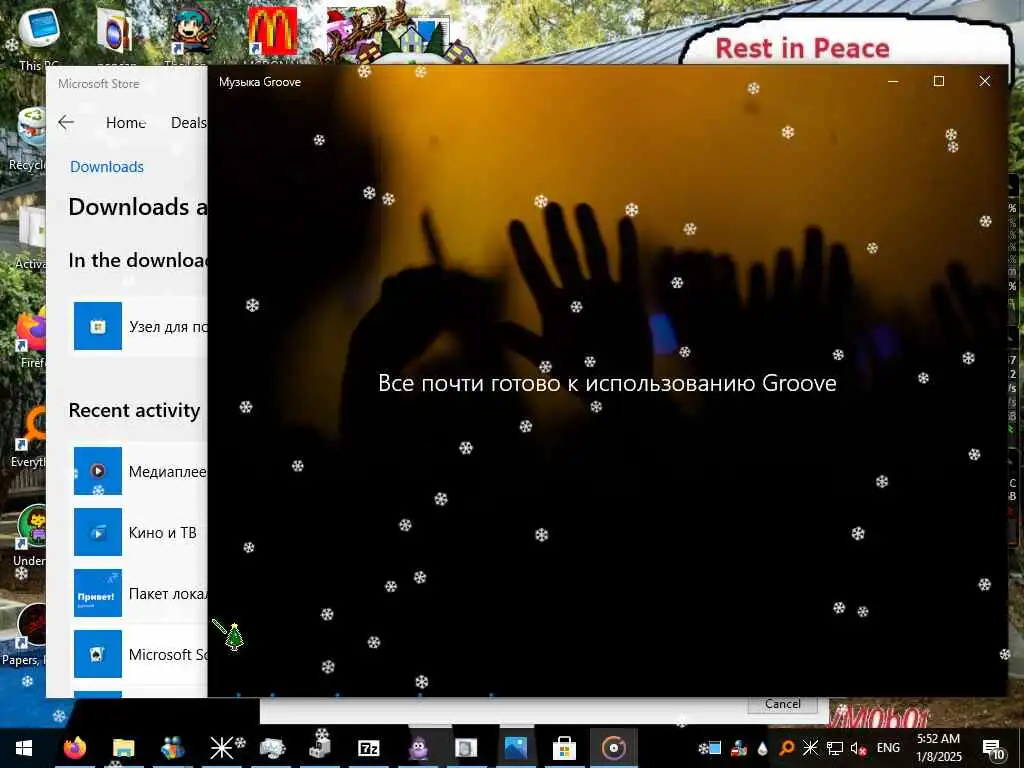Select the Медиаплеер entry text
The width and height of the screenshot is (1024, 768).
coord(168,472)
